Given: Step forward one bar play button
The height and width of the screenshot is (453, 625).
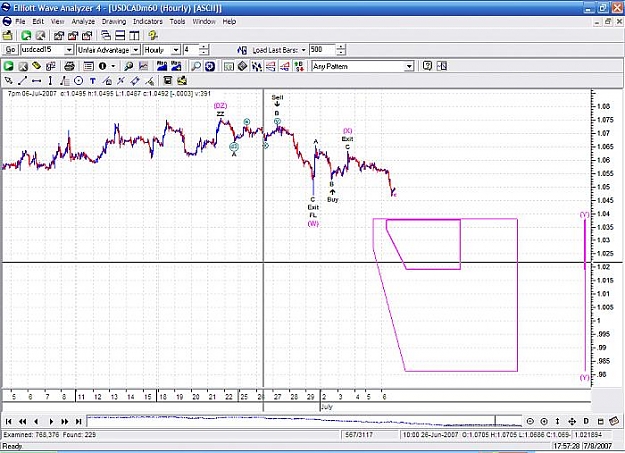Looking at the screenshot, I should coord(51,421).
